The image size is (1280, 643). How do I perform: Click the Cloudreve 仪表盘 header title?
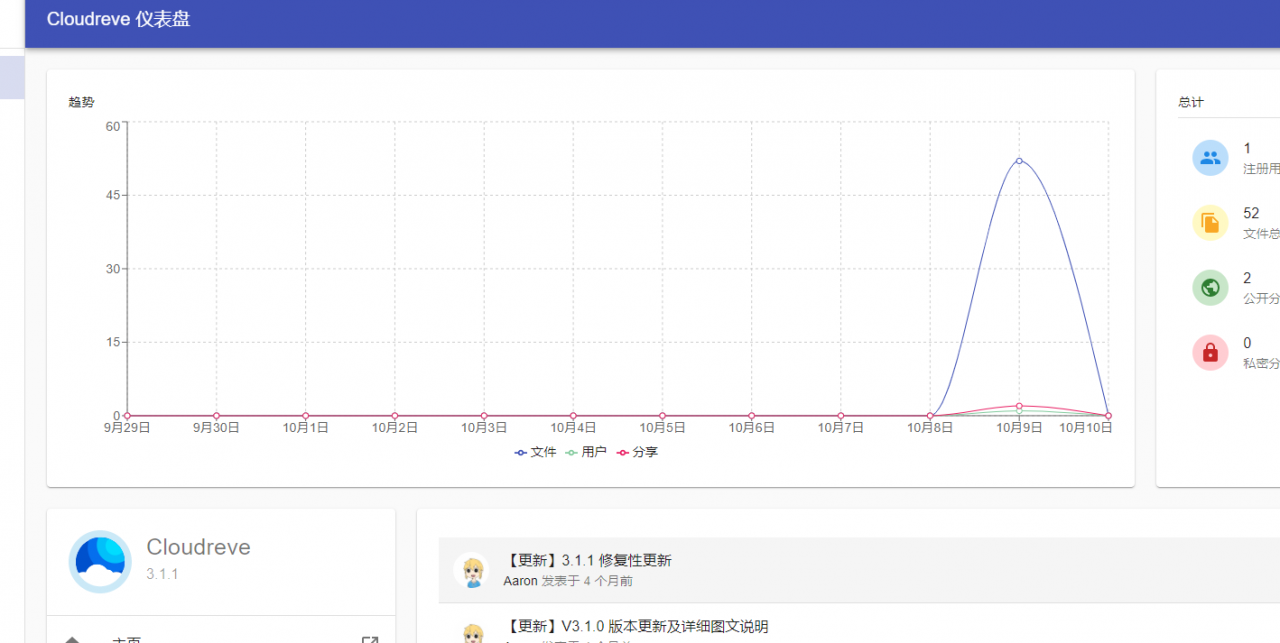point(118,19)
